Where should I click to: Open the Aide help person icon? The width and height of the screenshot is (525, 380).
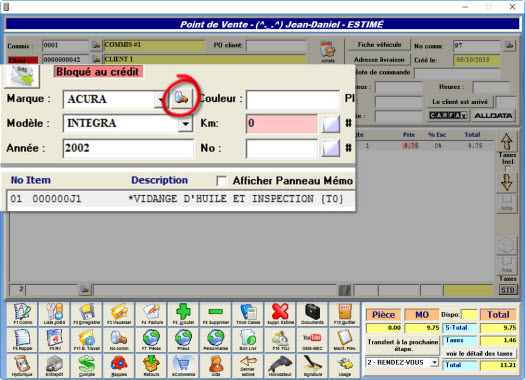click(216, 366)
